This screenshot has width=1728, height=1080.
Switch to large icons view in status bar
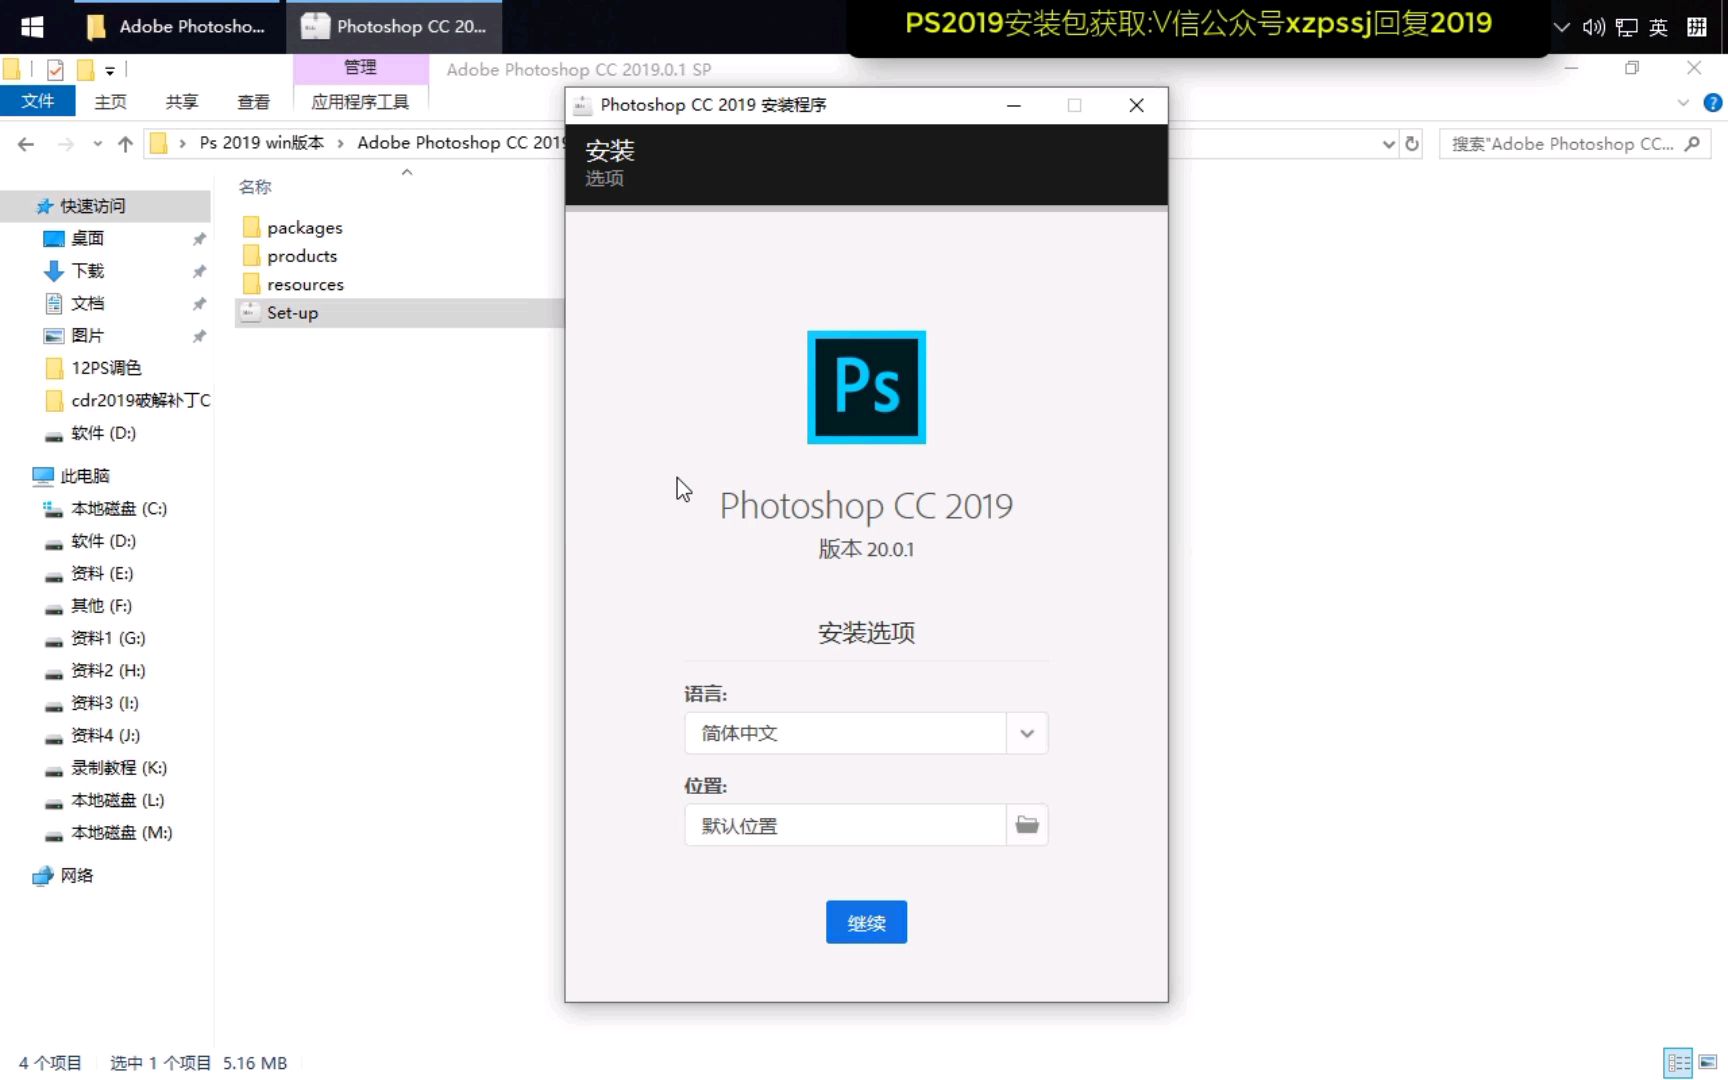(x=1707, y=1062)
